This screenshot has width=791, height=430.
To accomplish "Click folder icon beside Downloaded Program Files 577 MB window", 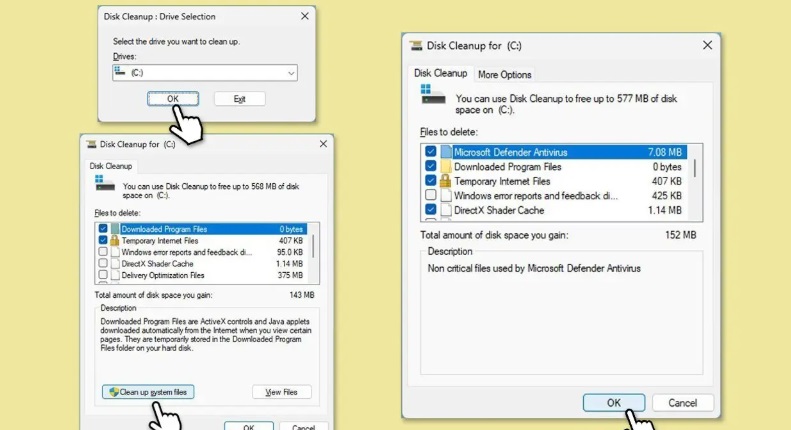I will click(x=445, y=166).
